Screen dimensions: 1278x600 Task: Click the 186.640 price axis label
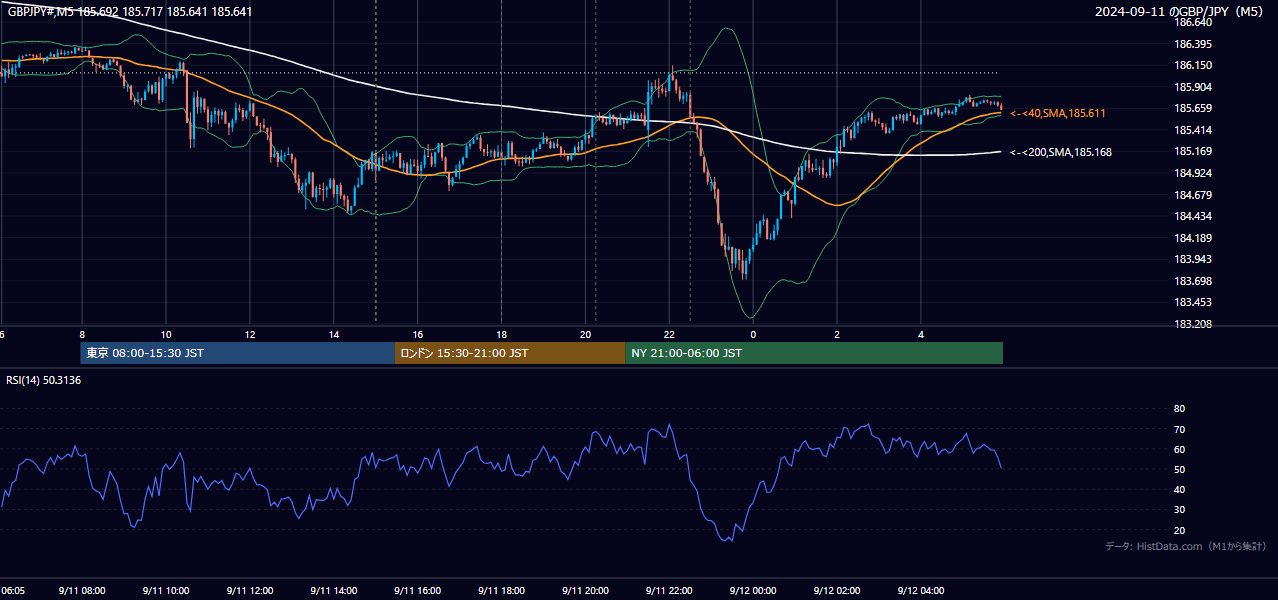(x=1193, y=23)
